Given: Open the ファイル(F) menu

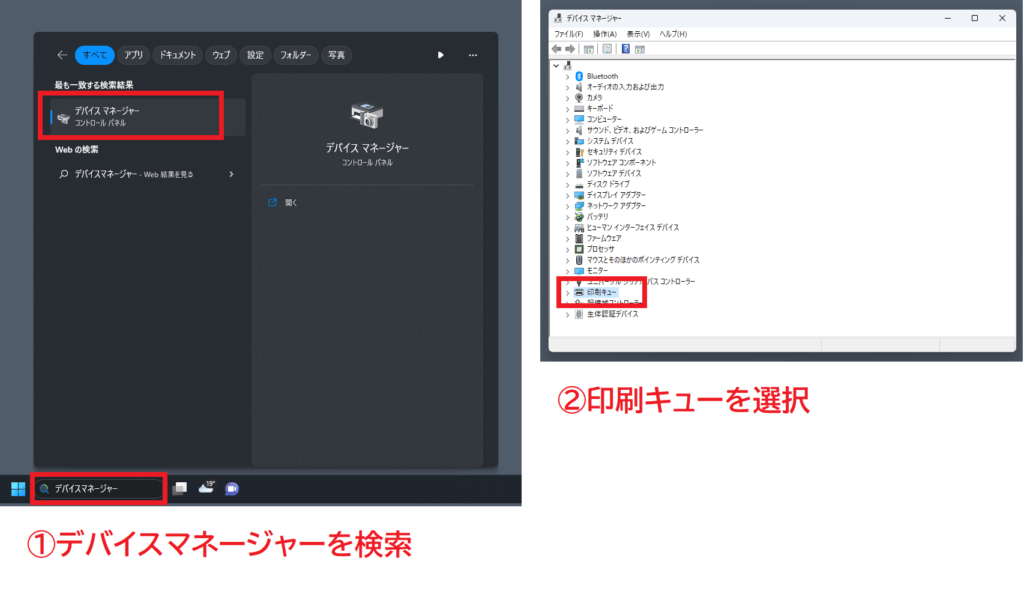Looking at the screenshot, I should (568, 34).
